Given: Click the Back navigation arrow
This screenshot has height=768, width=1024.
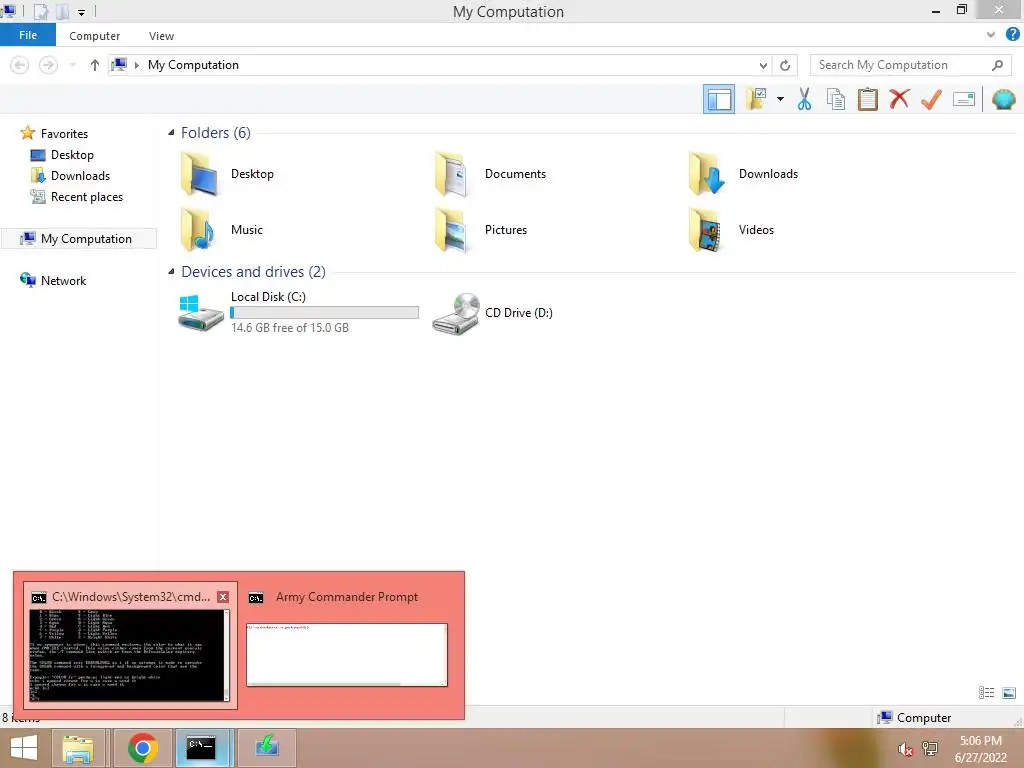Looking at the screenshot, I should [x=20, y=65].
